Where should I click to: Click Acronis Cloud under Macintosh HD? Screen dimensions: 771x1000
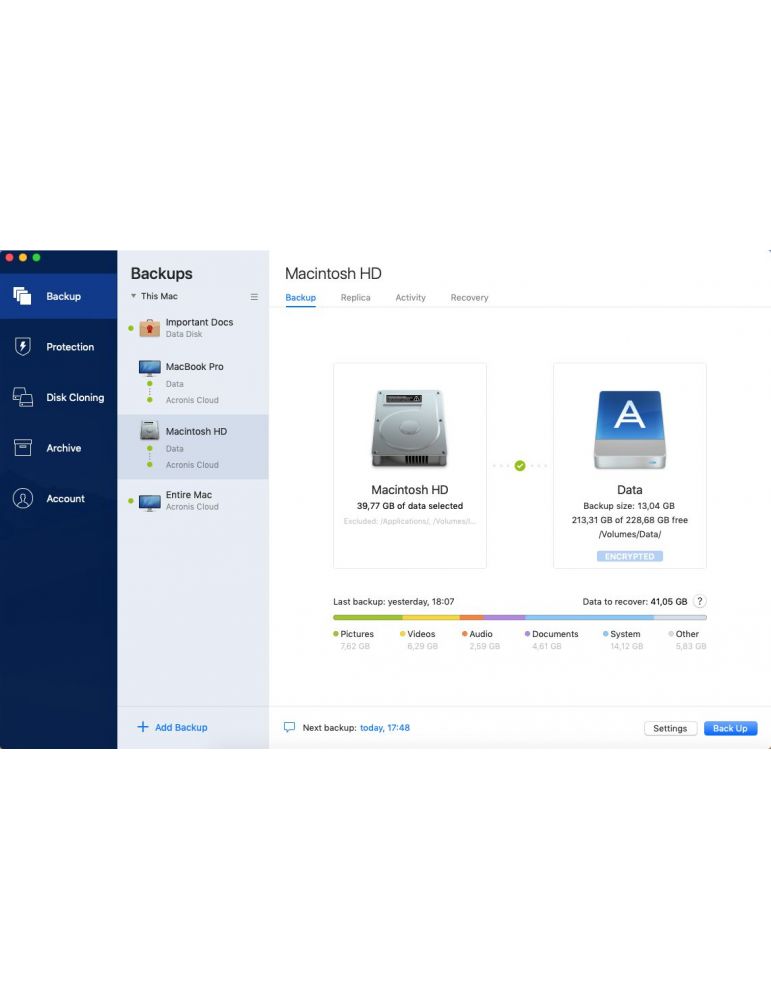192,465
